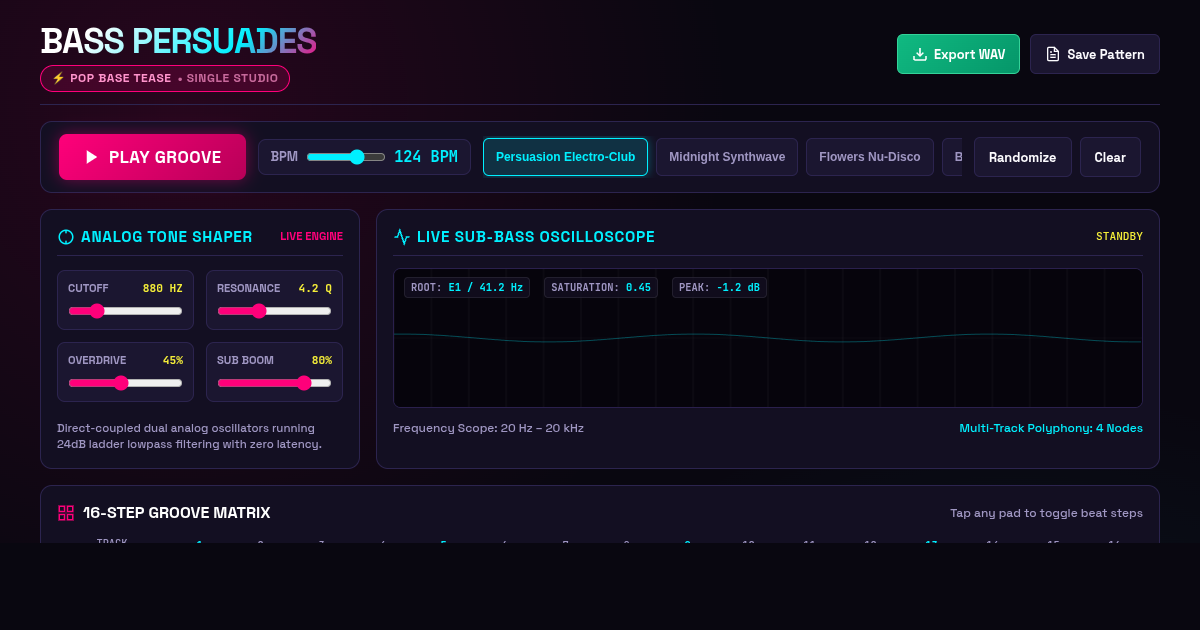The image size is (1200, 630).
Task: Randomize the groove pattern
Action: (1022, 157)
